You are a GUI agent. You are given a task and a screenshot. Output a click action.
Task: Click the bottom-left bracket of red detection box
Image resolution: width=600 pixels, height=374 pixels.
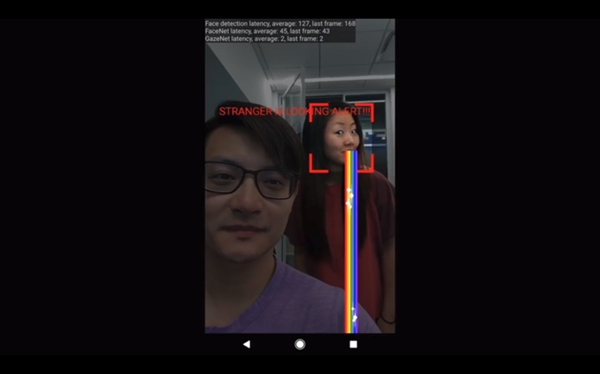point(318,163)
